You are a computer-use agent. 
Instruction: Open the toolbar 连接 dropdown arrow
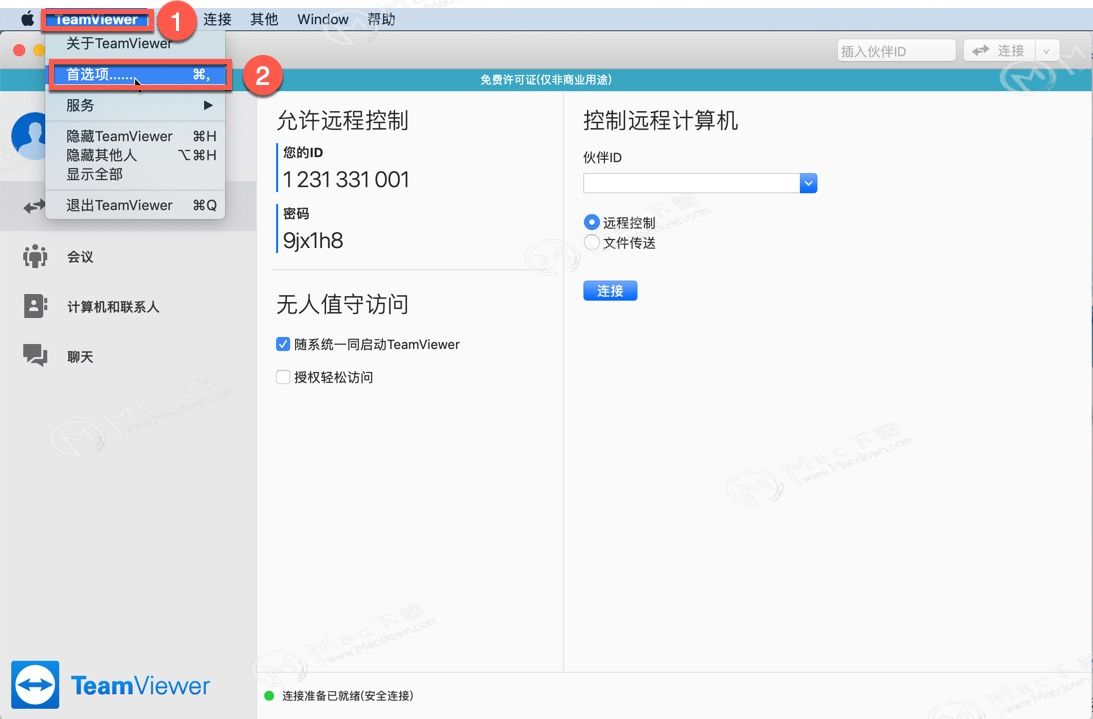1046,51
